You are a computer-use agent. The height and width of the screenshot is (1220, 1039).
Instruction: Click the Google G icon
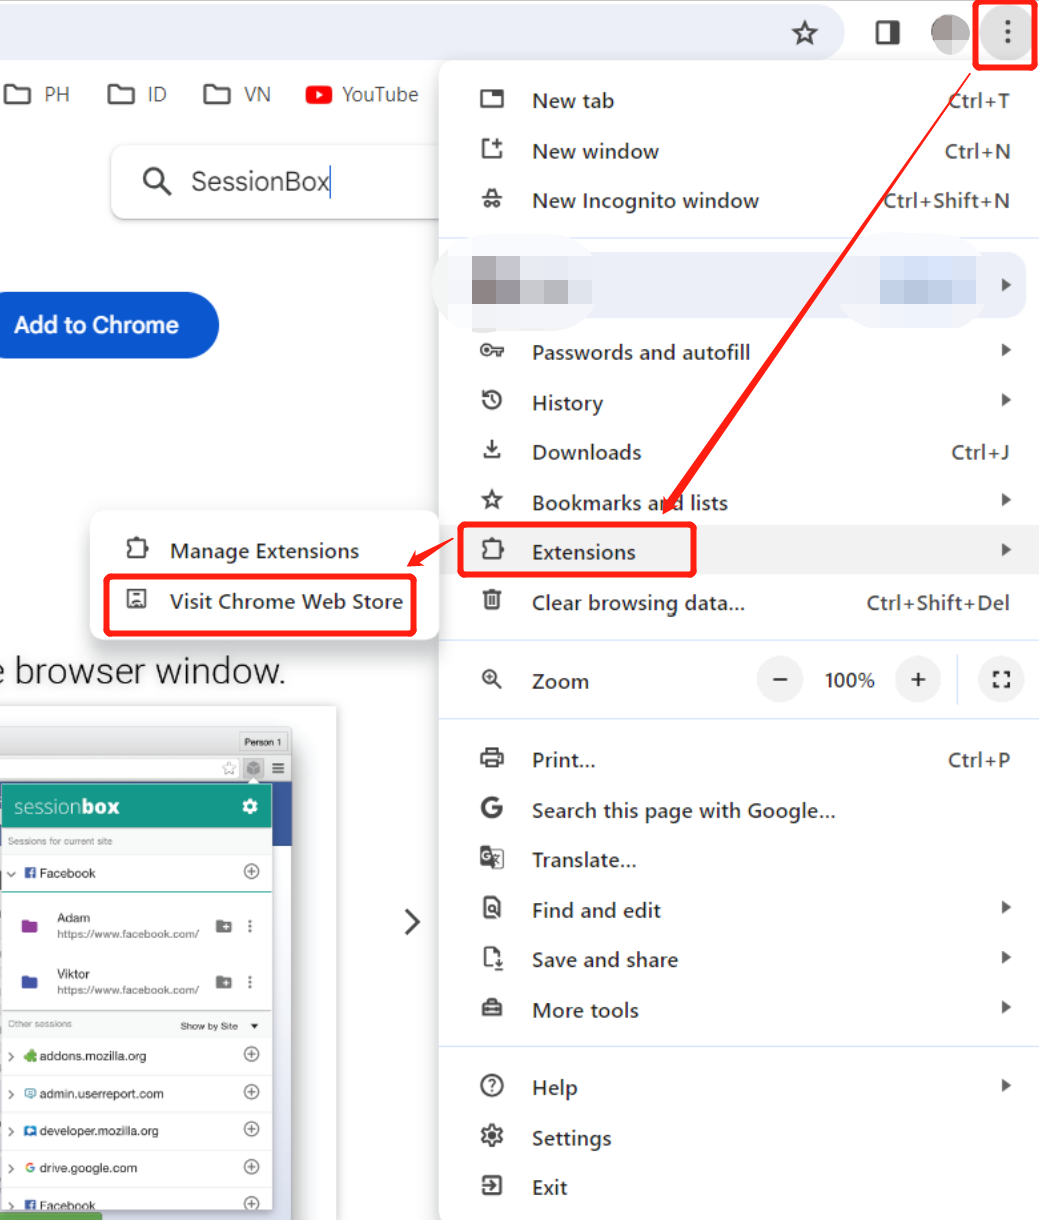[x=492, y=807]
